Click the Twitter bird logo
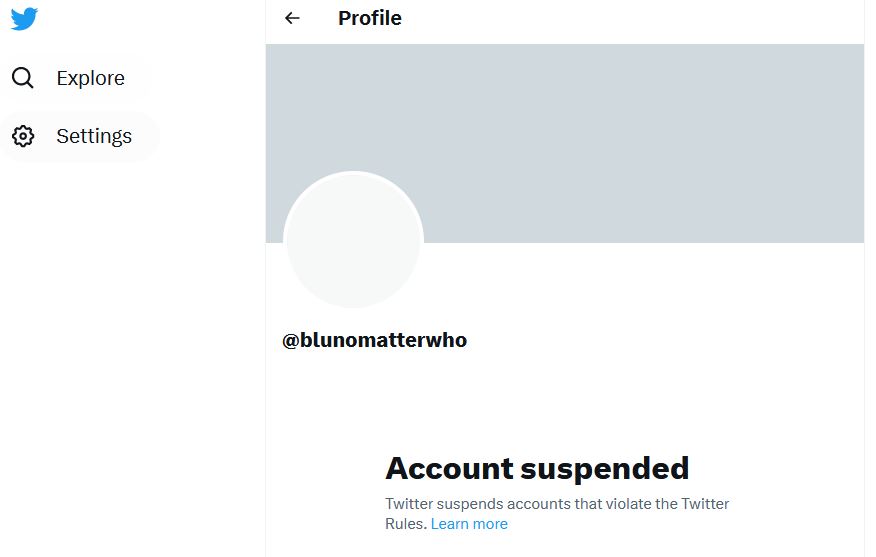The image size is (876, 557). click(24, 19)
